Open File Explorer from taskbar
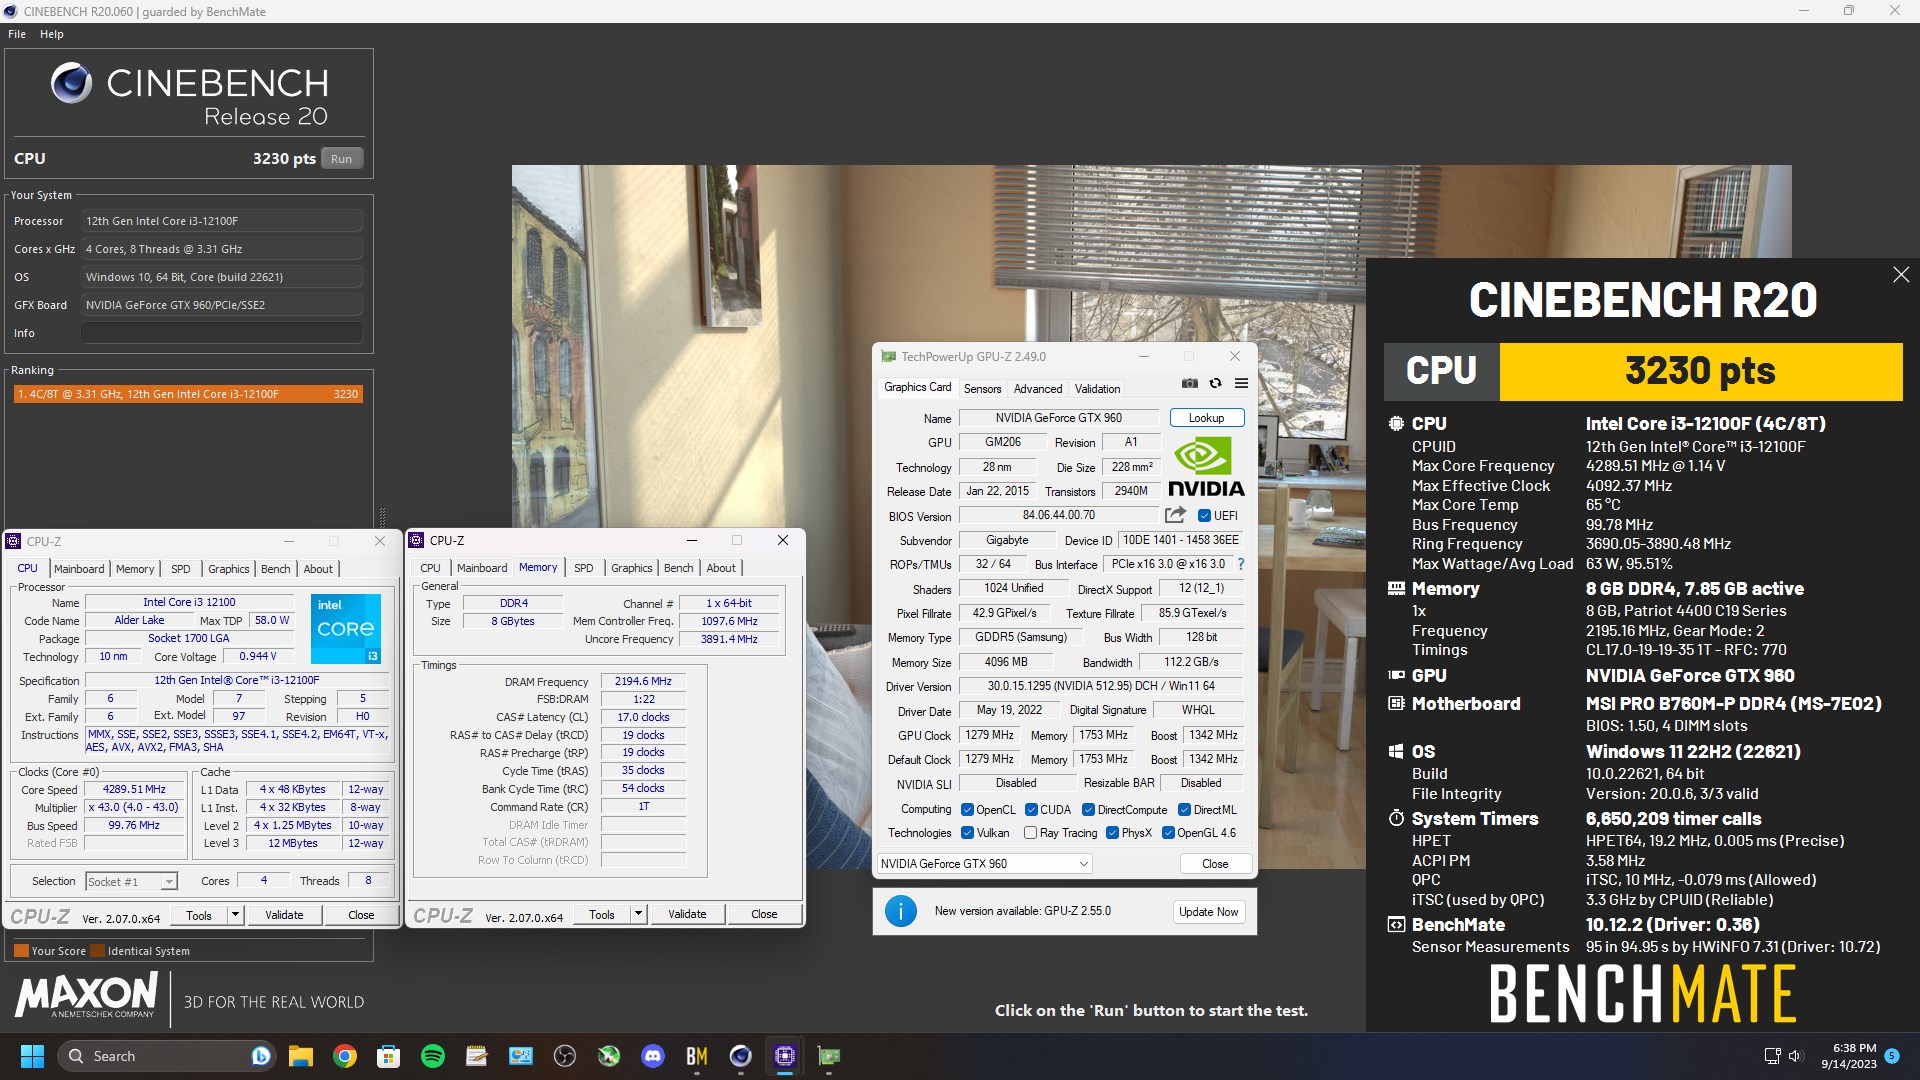 [301, 1056]
